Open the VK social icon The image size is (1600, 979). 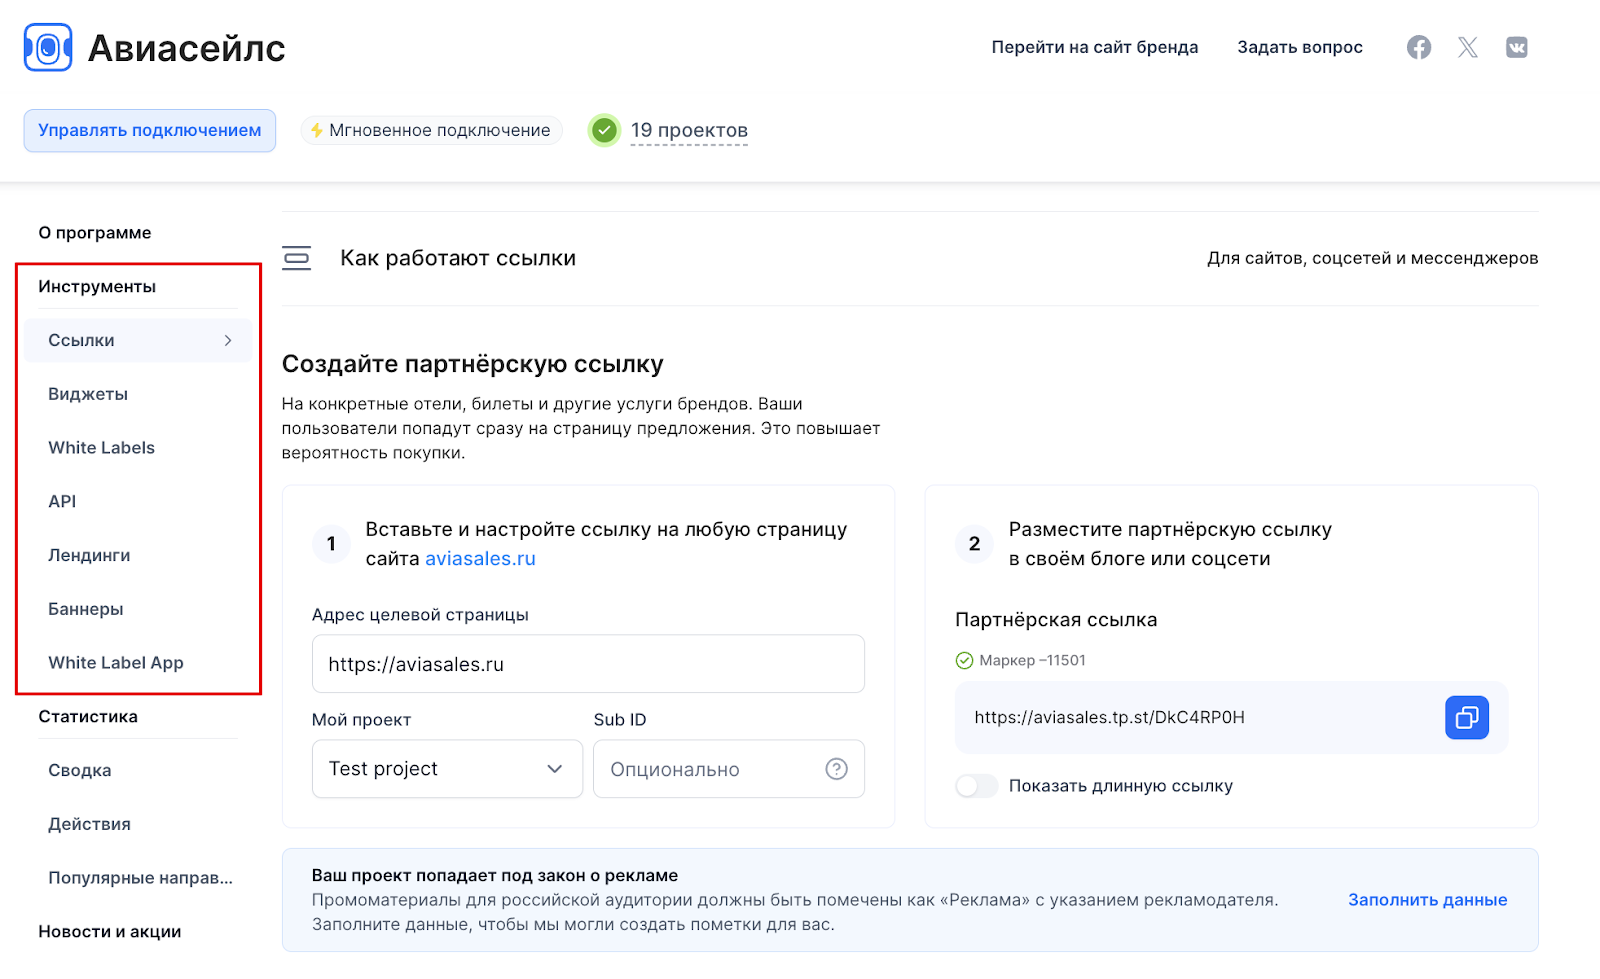1516,47
